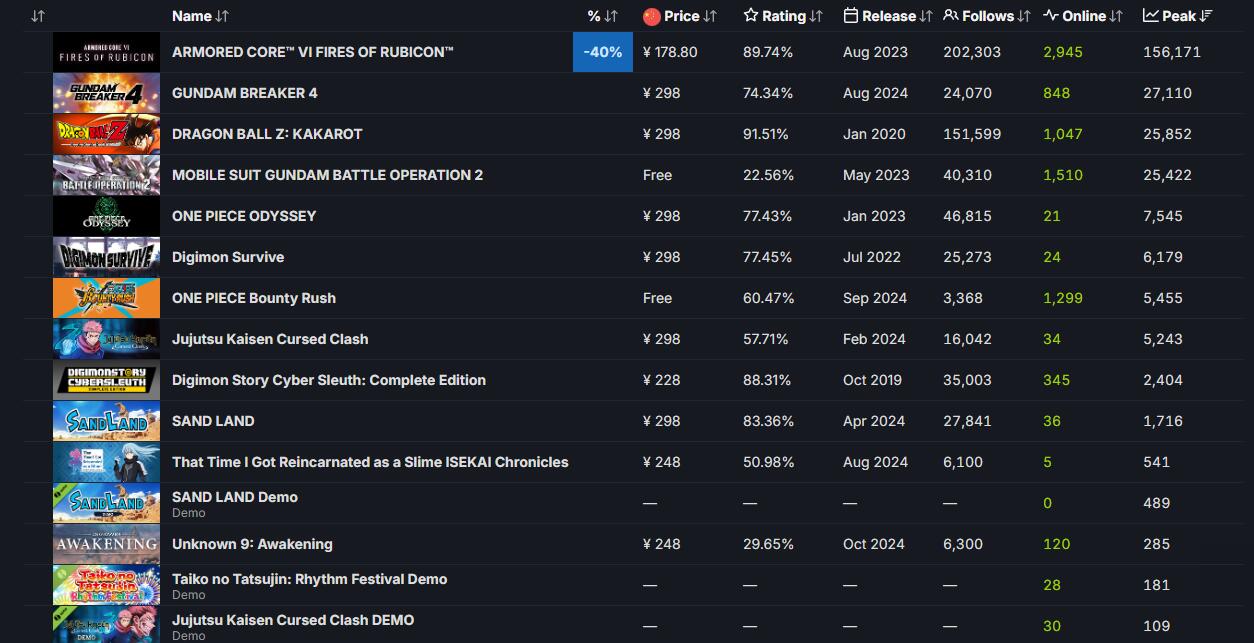Sort games by Name column
The width and height of the screenshot is (1254, 643).
[x=200, y=16]
